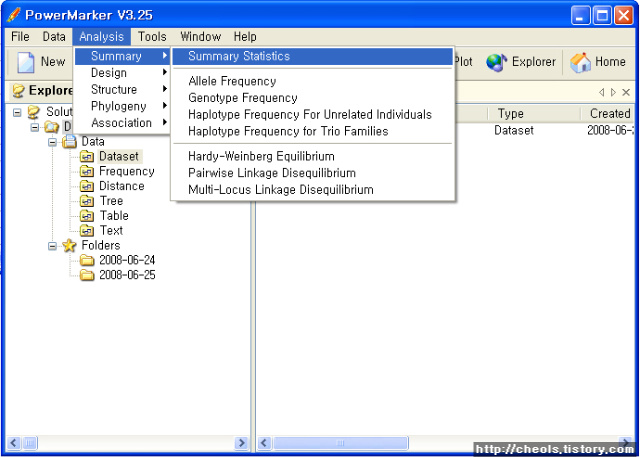Run Hardy-Weinberg Equilibrium analysis
Viewport: 640px width, 457px height.
coord(313,156)
